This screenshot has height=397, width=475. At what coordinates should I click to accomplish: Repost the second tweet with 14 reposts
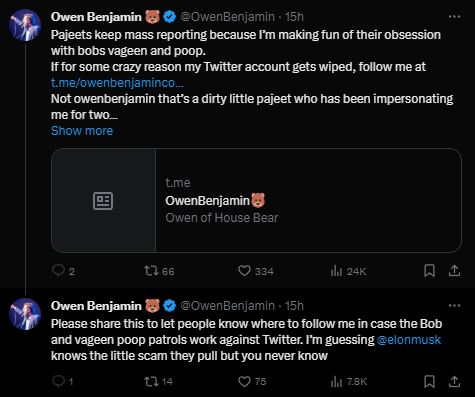click(x=158, y=381)
